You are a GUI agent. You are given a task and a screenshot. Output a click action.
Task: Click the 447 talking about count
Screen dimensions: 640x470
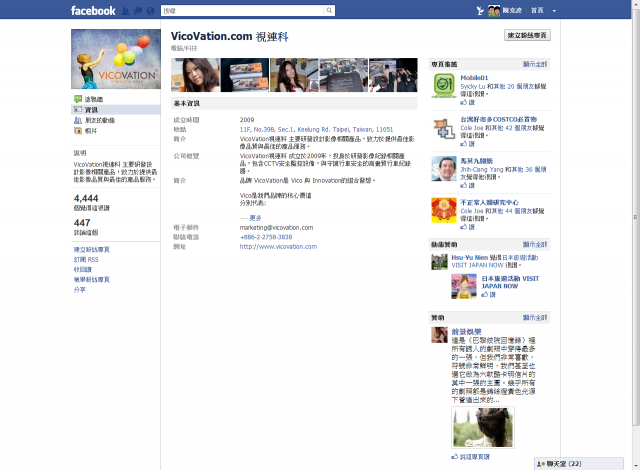click(x=82, y=223)
